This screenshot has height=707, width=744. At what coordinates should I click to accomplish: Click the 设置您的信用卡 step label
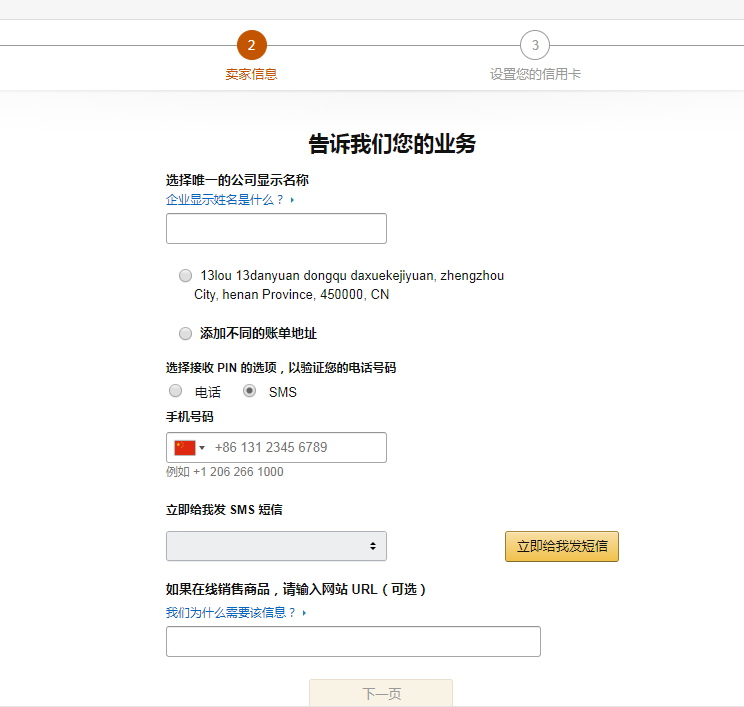pos(535,74)
